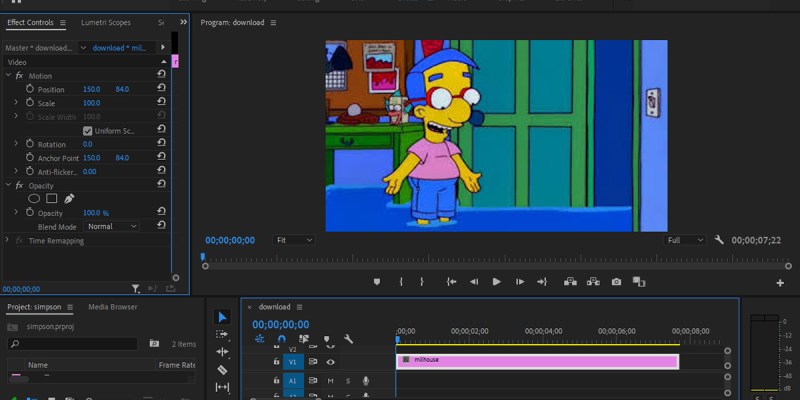Open the Blend Mode dropdown

[x=112, y=227]
